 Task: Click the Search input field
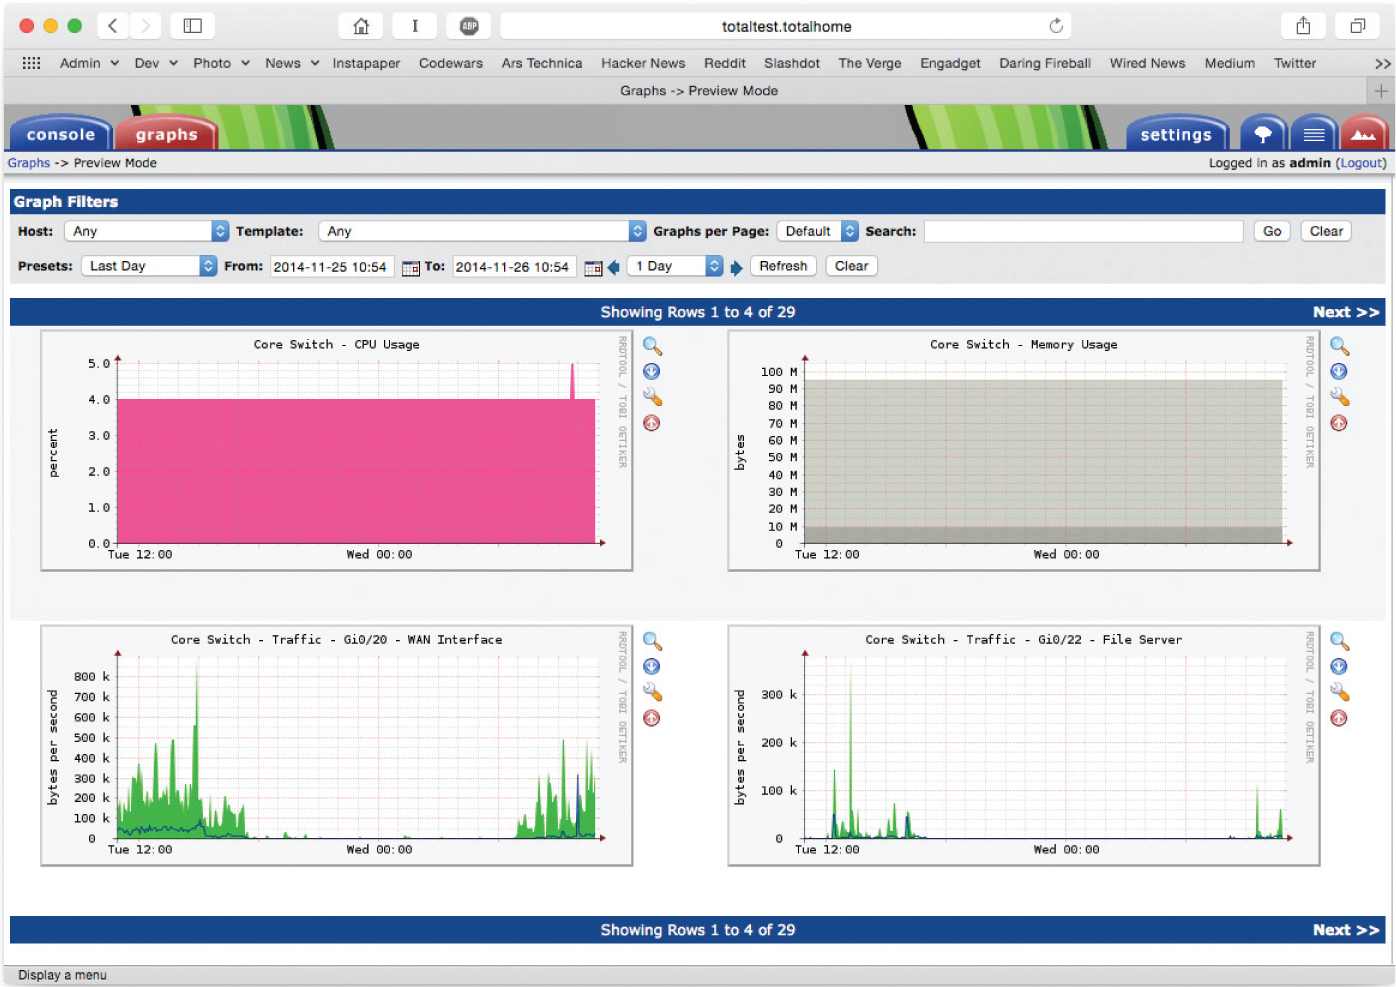pyautogui.click(x=1083, y=231)
